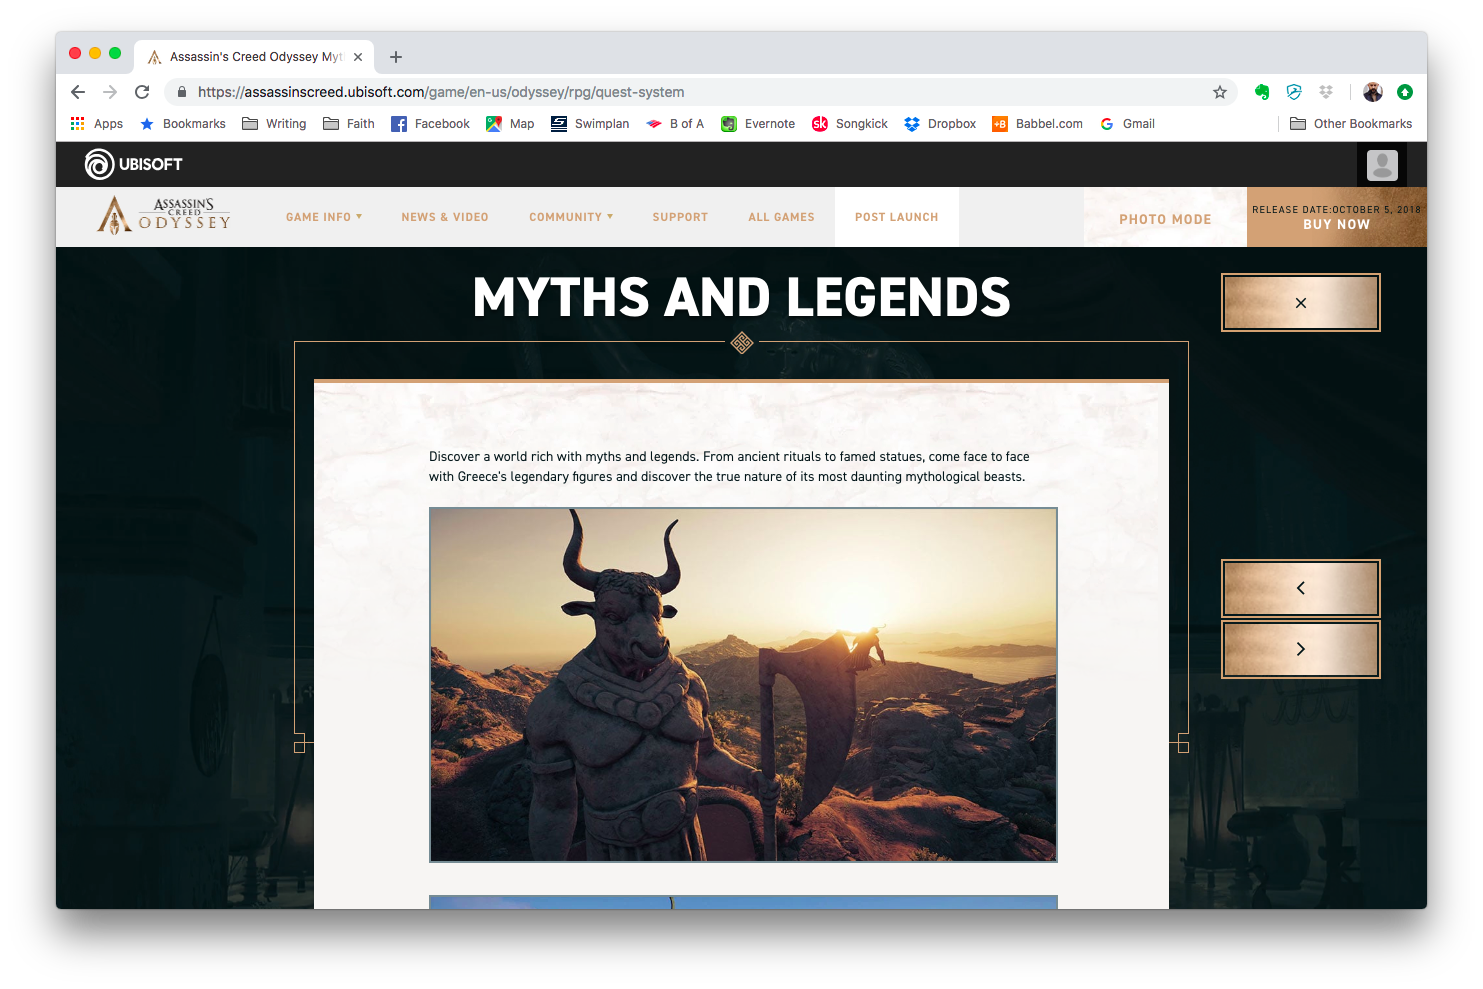The height and width of the screenshot is (989, 1483).
Task: Open the Chrome profile avatar
Action: click(x=1373, y=92)
